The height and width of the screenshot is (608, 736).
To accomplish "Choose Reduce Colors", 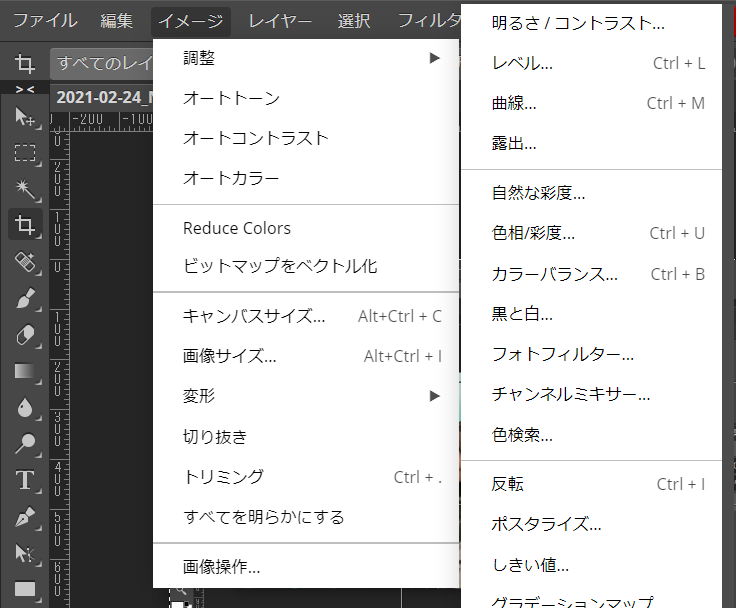I will point(306,228).
